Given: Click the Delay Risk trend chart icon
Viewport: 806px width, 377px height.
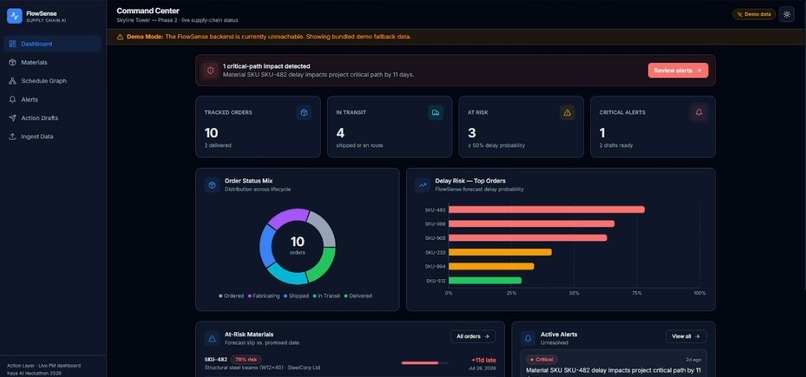Looking at the screenshot, I should tap(423, 185).
